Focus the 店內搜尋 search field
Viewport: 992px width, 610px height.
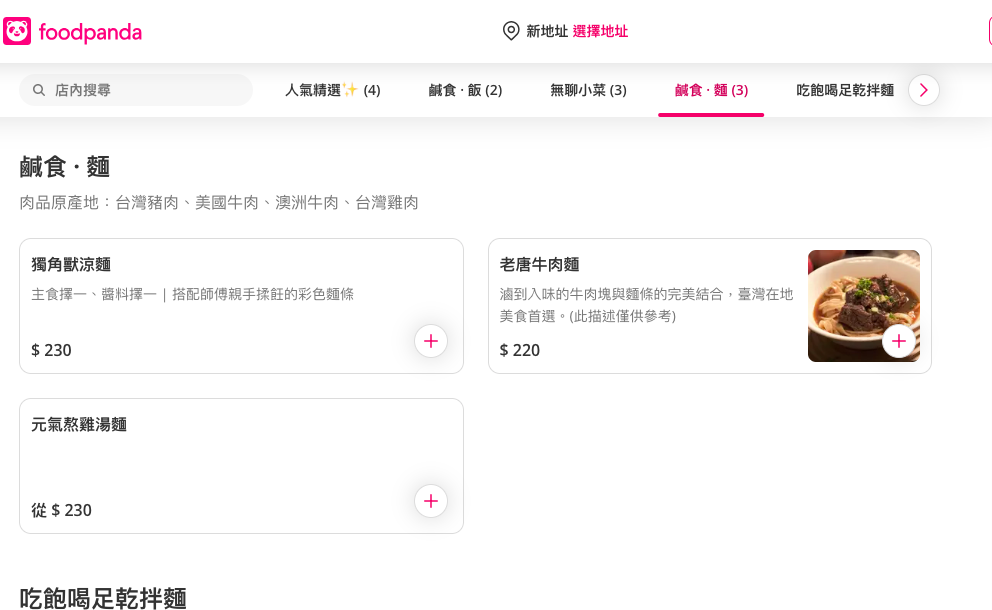click(145, 90)
